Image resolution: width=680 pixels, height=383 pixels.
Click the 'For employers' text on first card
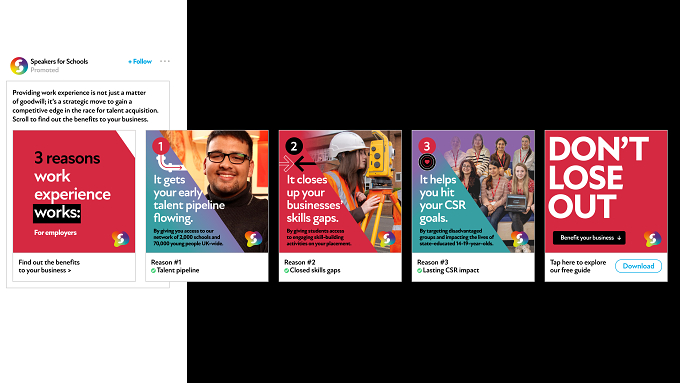click(x=55, y=233)
